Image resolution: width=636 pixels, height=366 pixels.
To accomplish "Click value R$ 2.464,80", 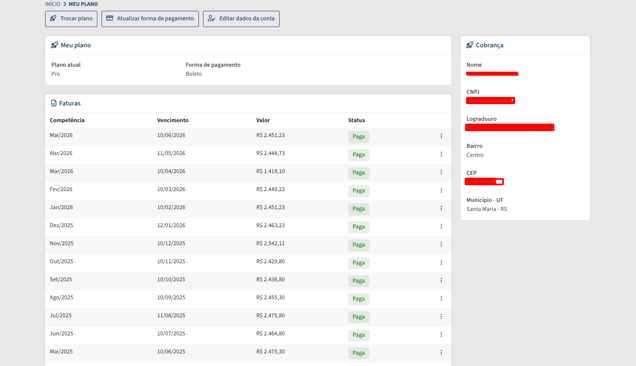I will coord(271,334).
